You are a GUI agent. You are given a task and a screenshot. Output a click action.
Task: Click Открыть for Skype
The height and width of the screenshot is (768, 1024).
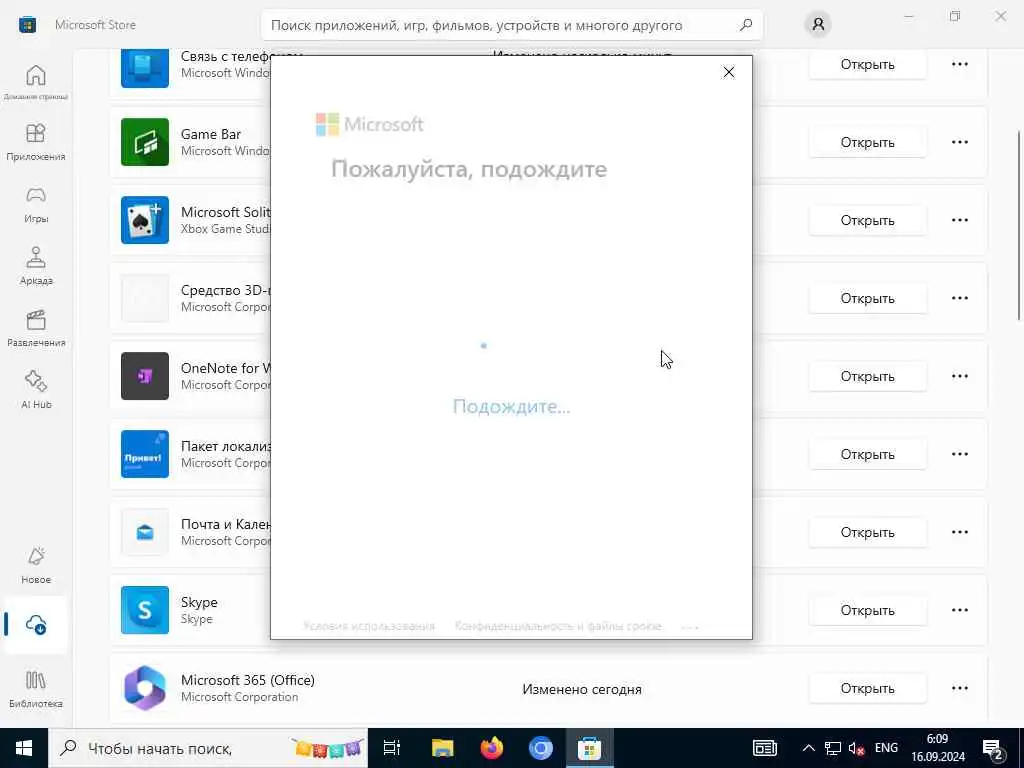point(867,610)
